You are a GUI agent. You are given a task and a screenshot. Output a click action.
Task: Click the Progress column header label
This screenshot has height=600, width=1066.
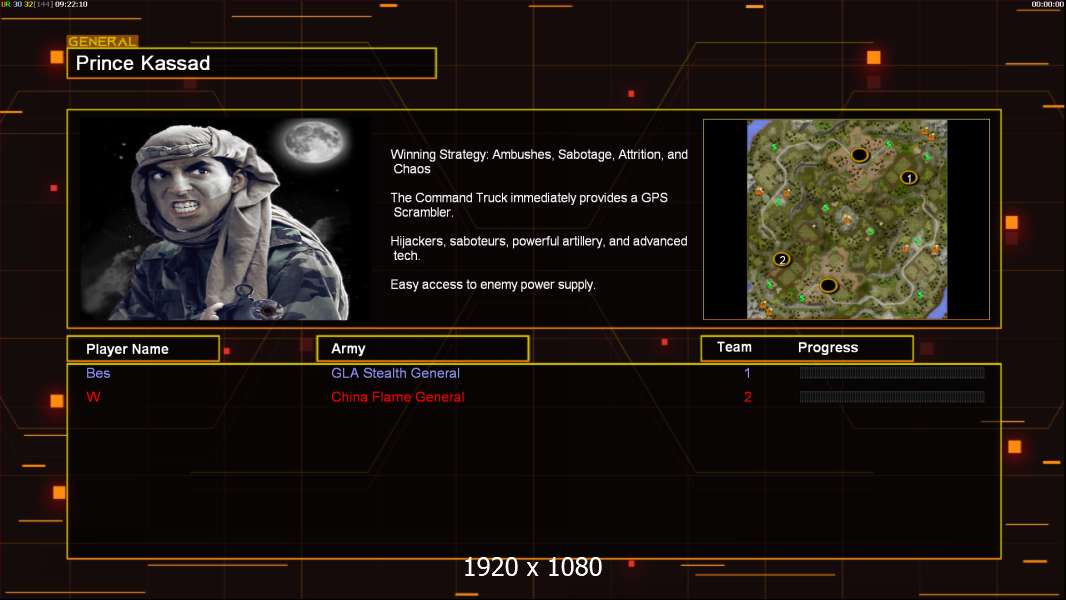pos(827,348)
